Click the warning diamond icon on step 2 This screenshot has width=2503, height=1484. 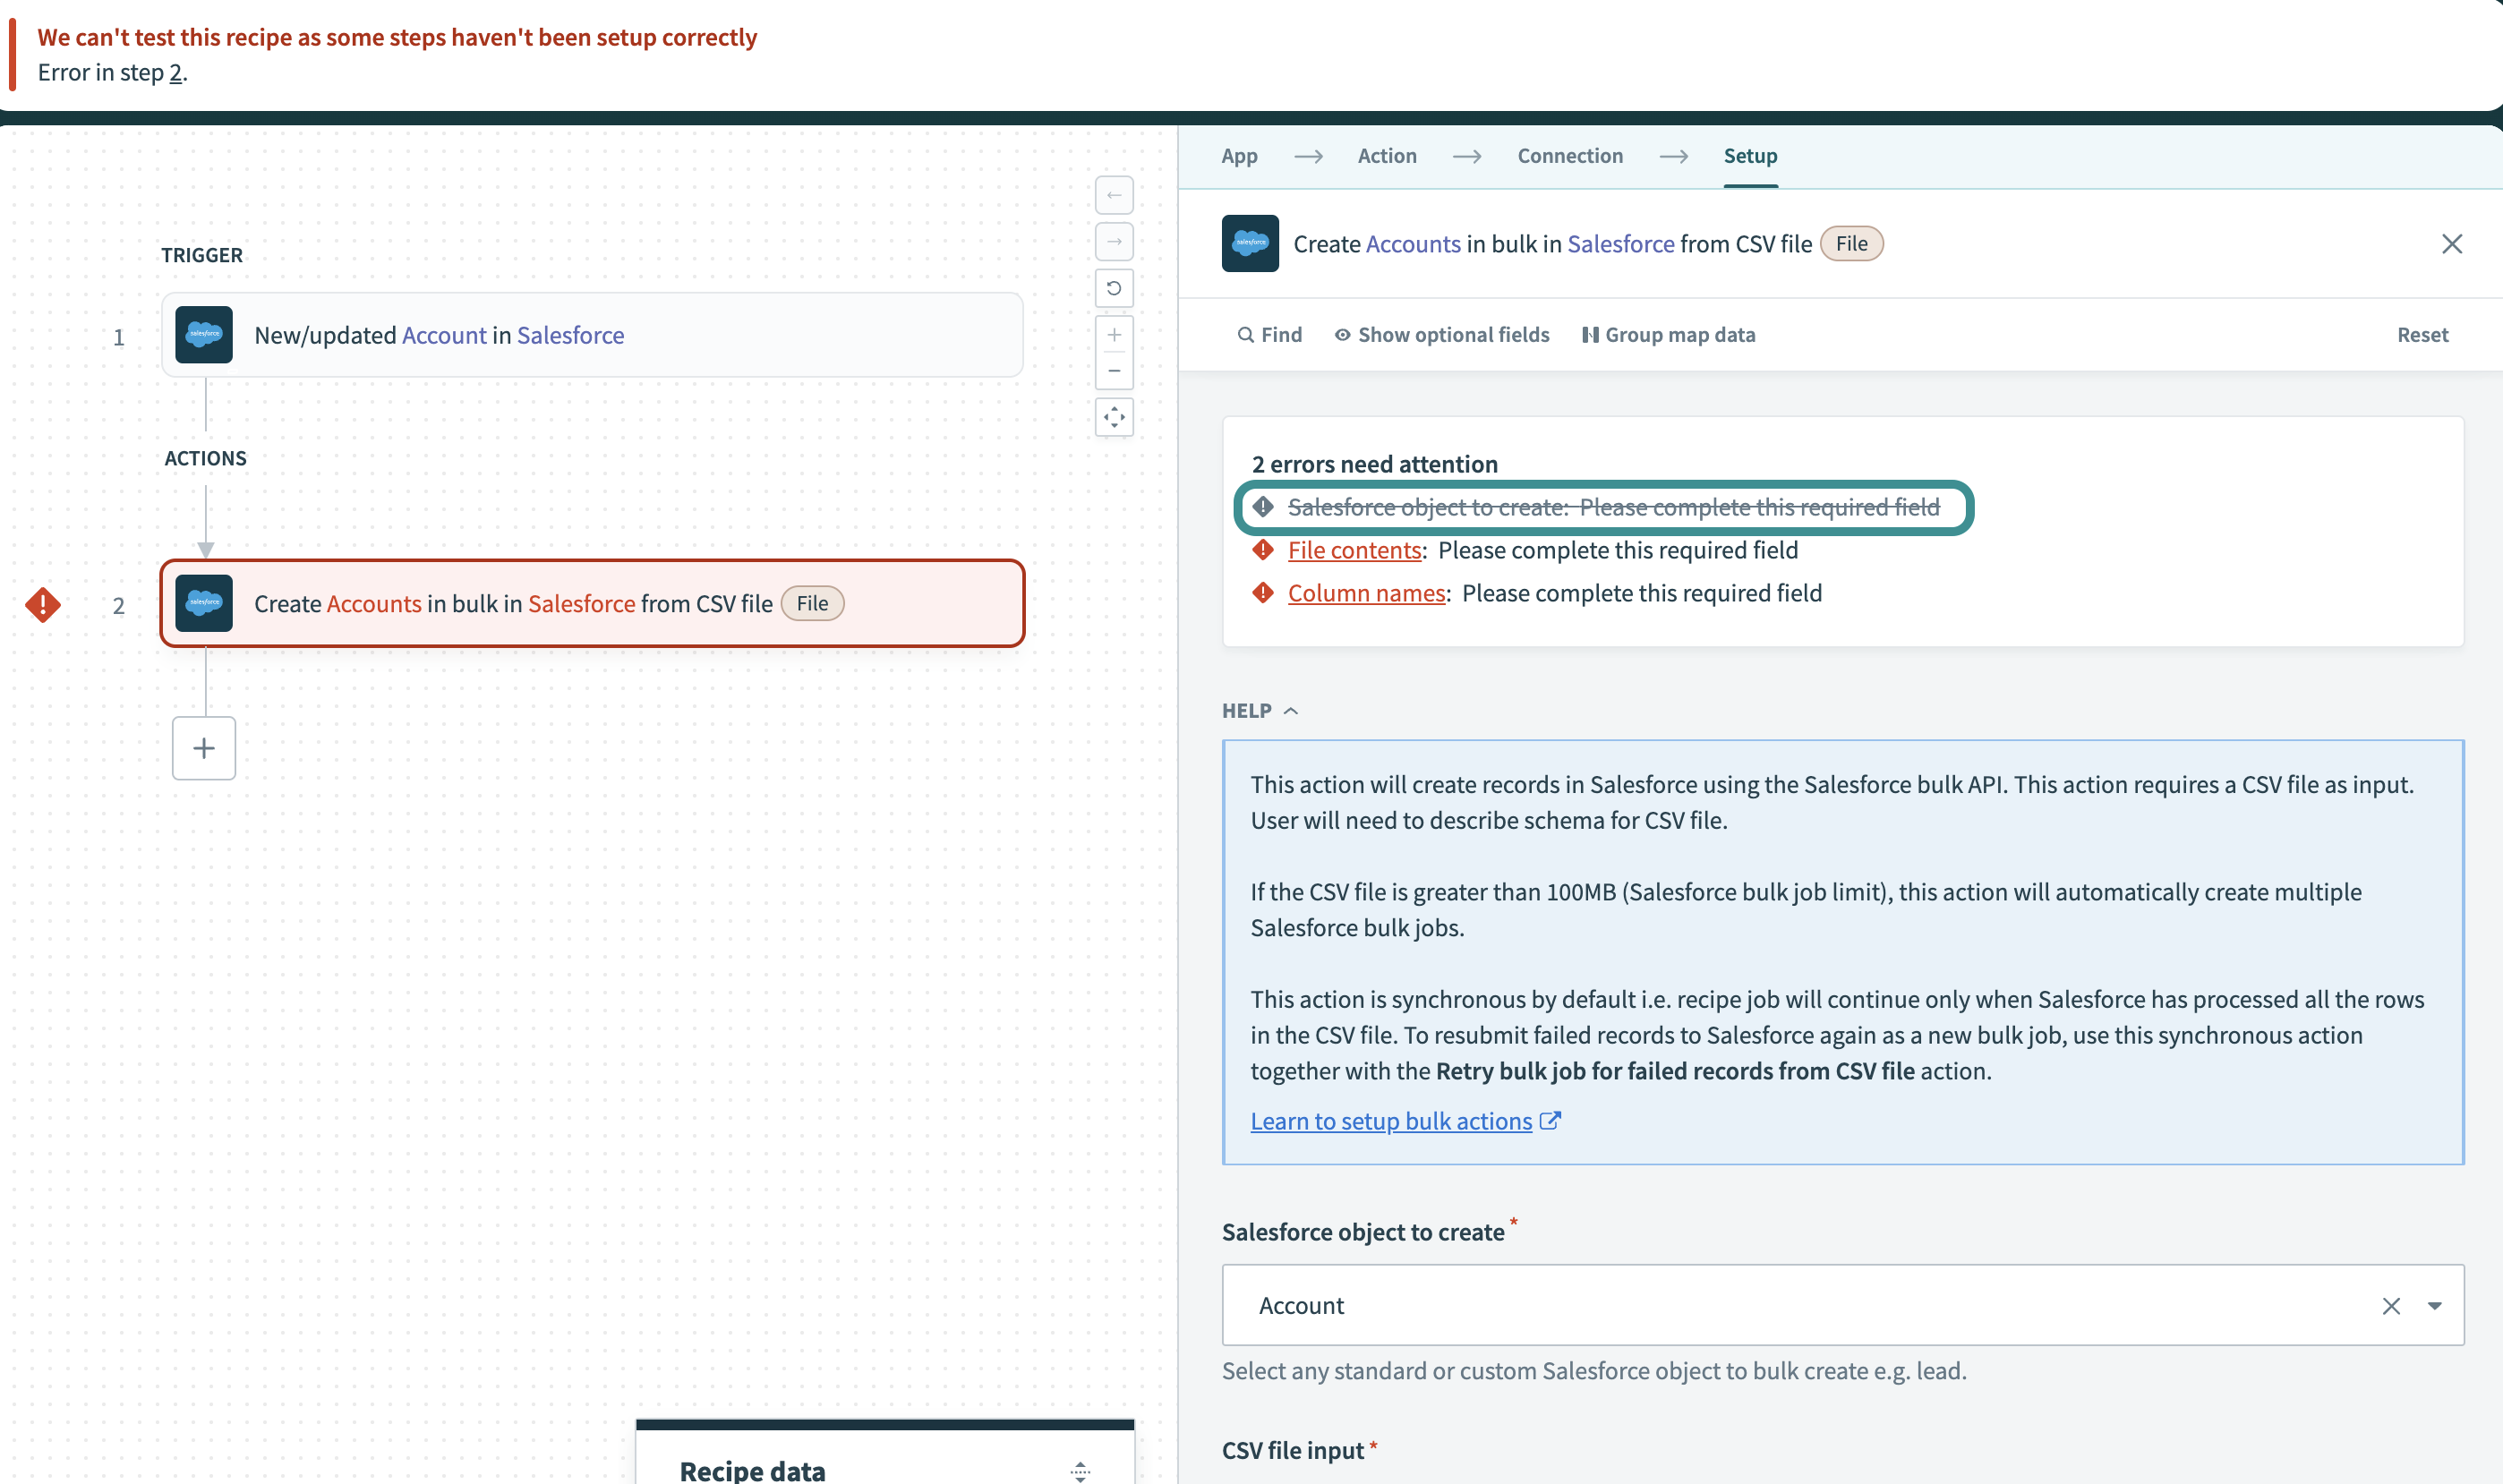[42, 604]
